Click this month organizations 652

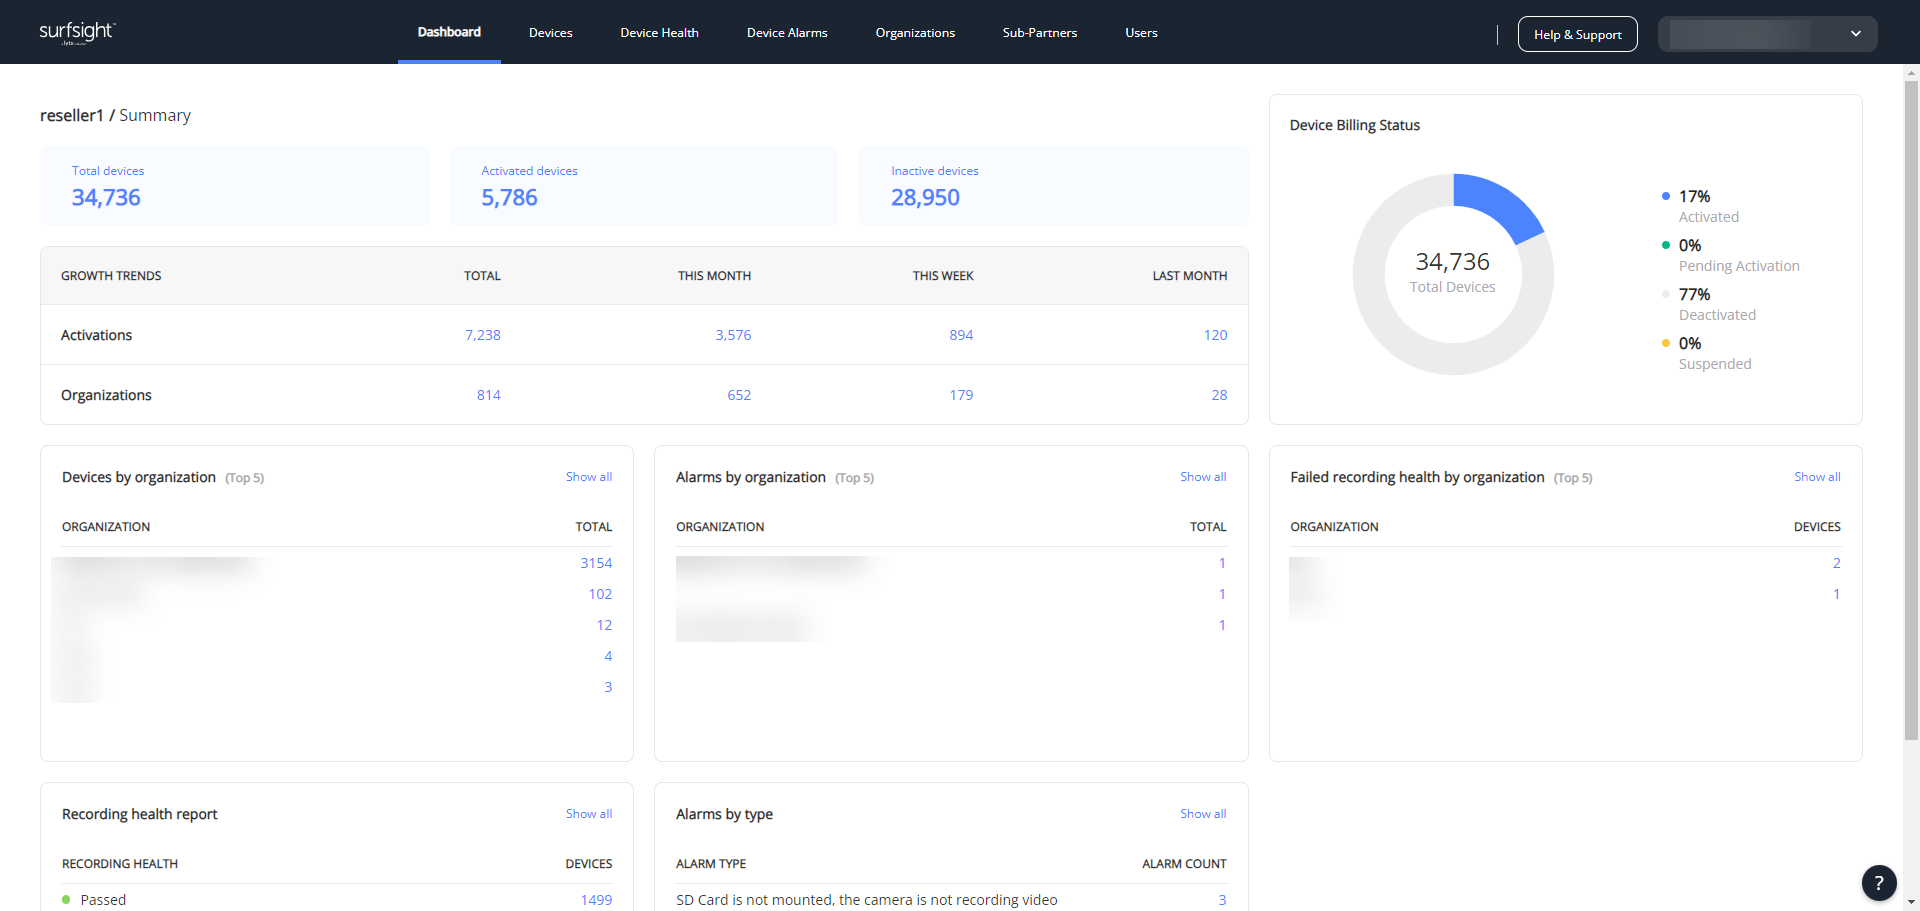(739, 395)
